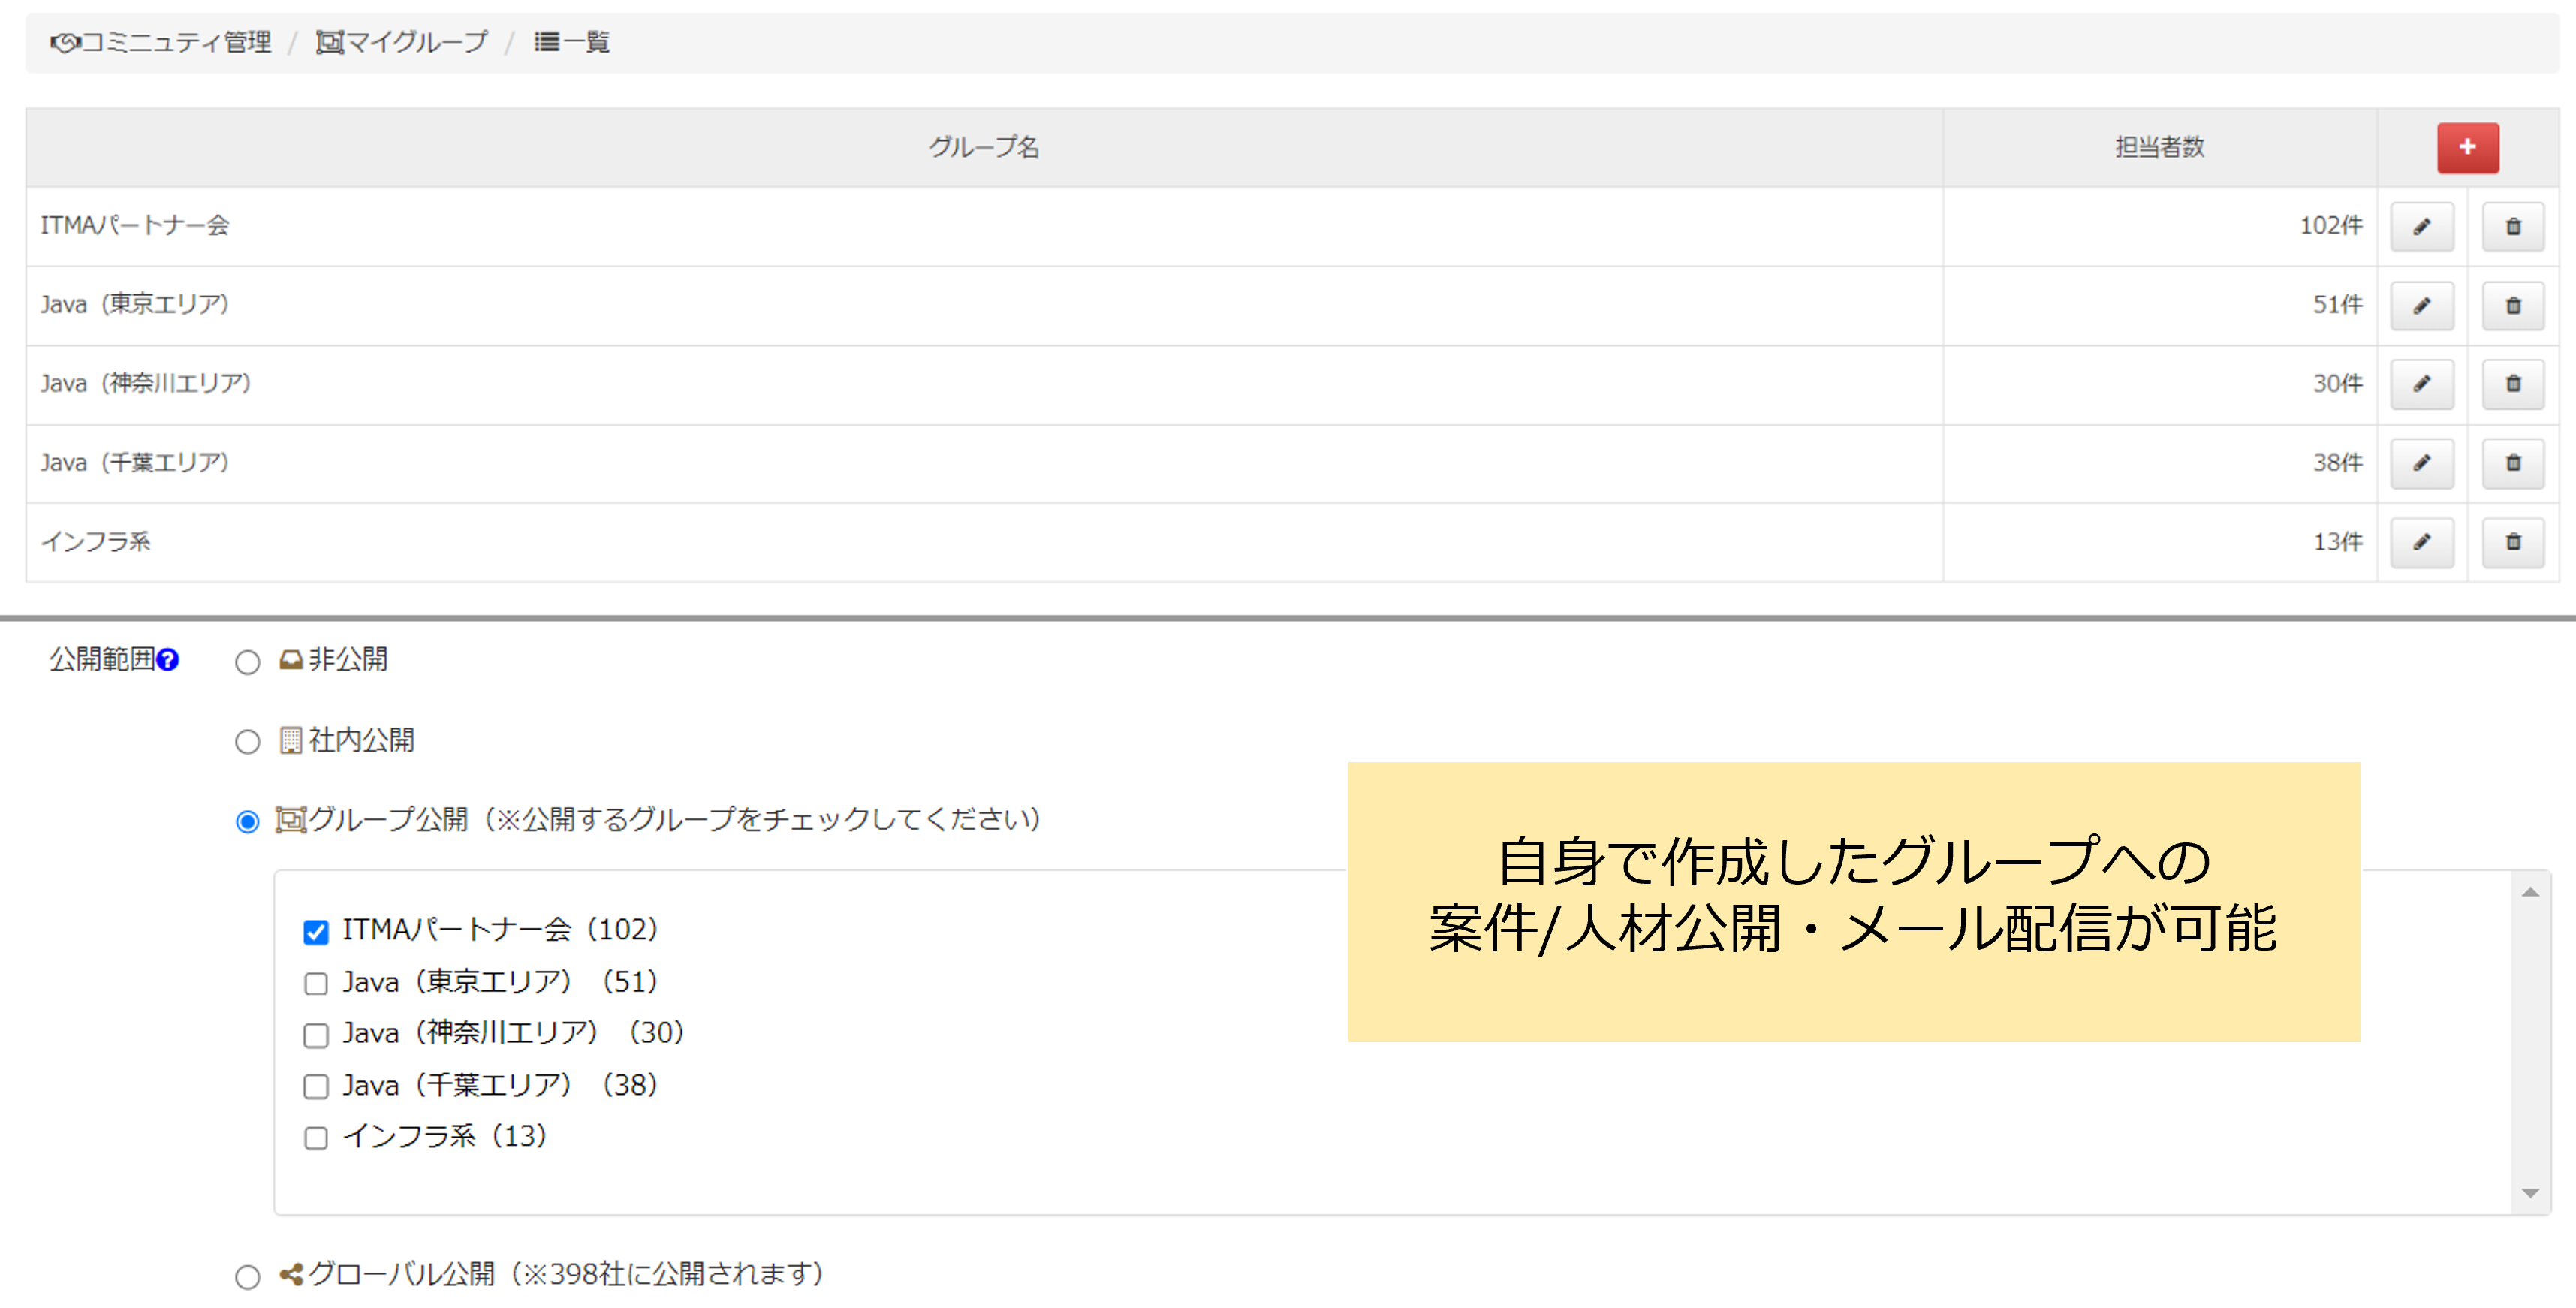Delete the Java（東京エリア） group
2576x1308 pixels.
tap(2513, 305)
